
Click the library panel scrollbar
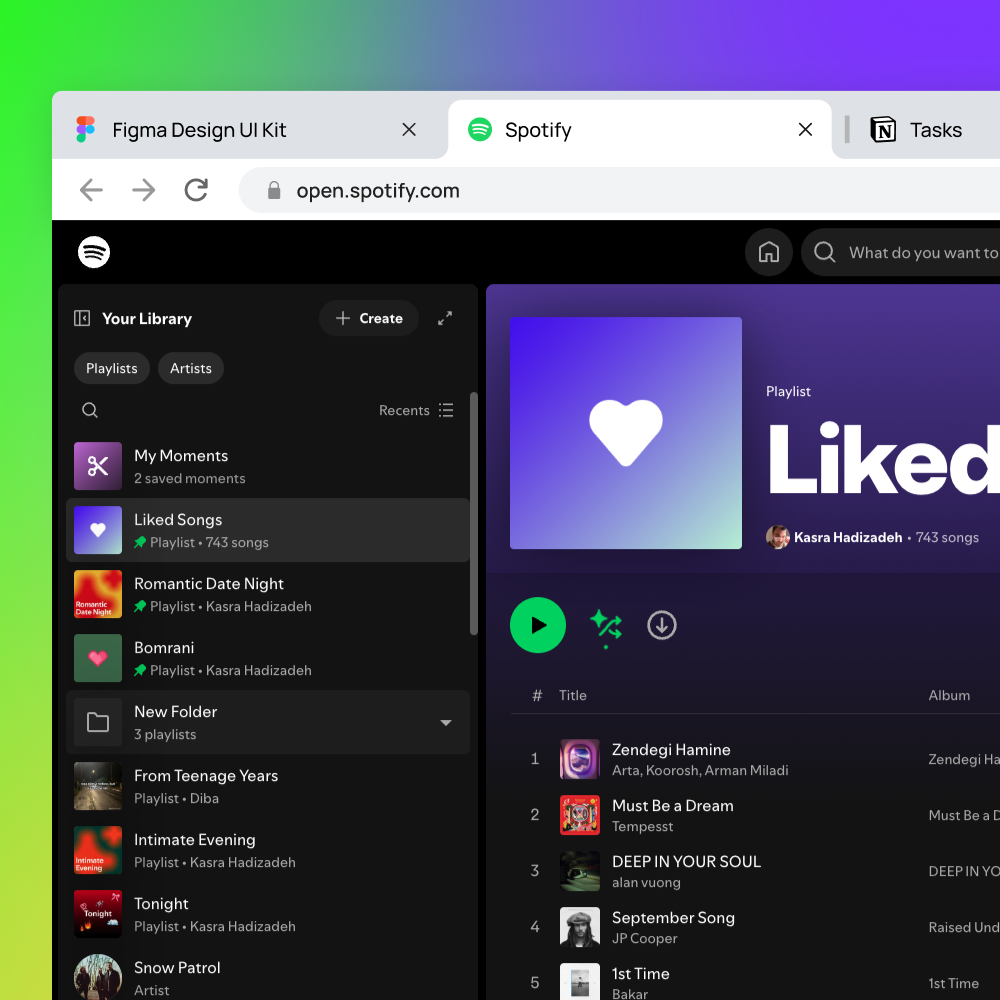click(x=474, y=512)
